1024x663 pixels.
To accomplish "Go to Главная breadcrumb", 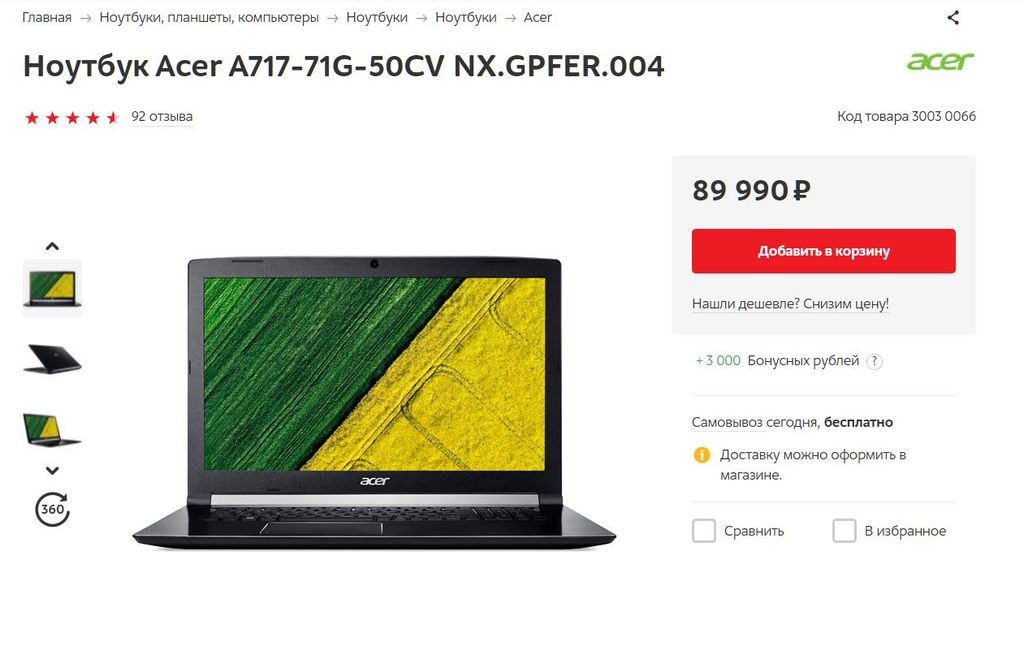I will point(46,18).
